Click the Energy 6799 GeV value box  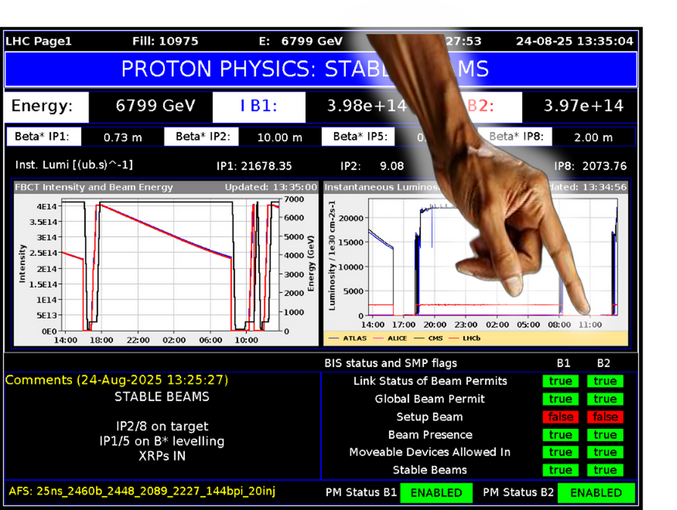click(148, 106)
